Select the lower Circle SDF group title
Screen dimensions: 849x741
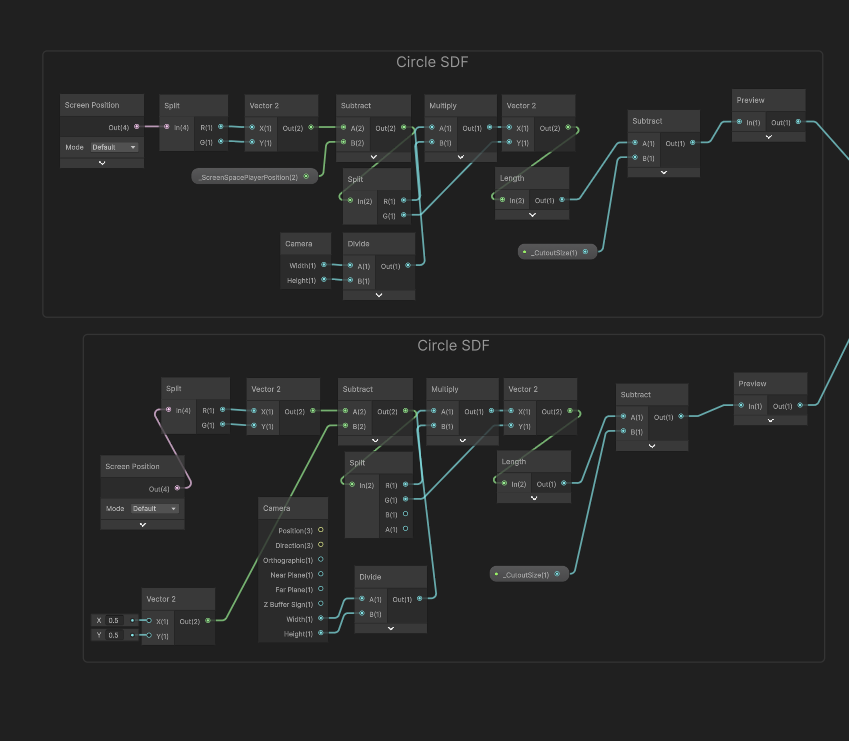tap(453, 346)
